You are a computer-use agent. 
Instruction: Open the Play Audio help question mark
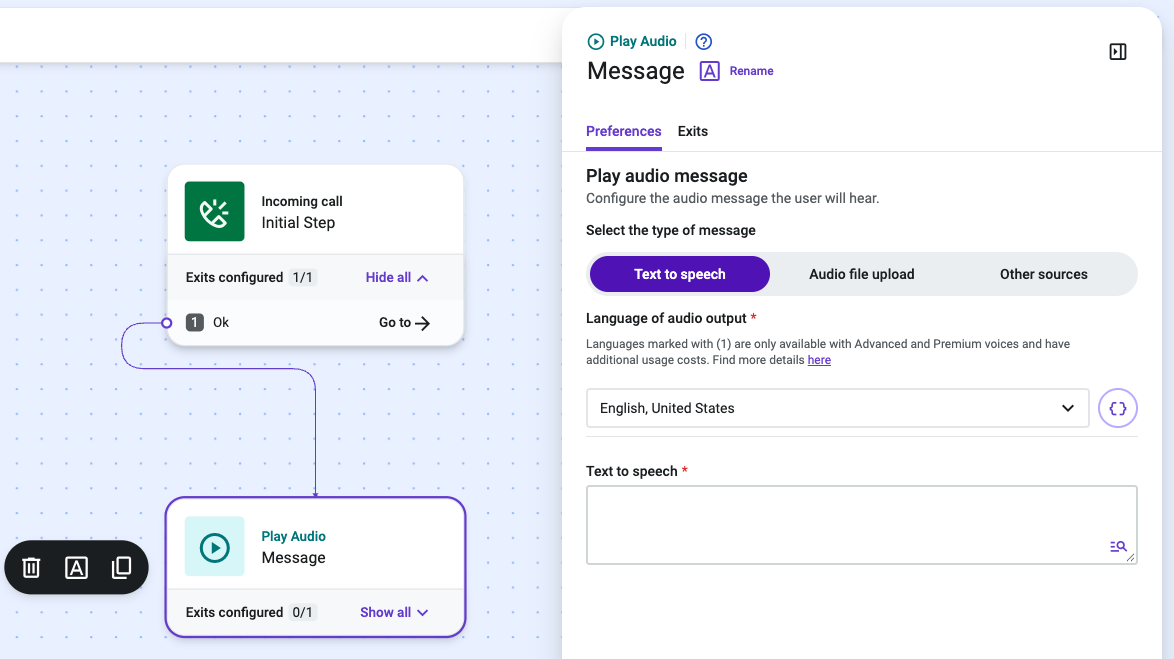click(704, 42)
